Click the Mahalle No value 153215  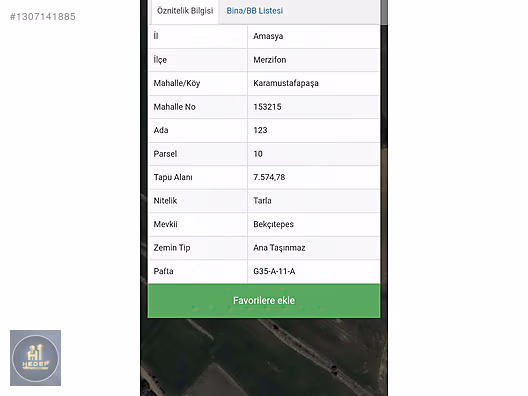tap(267, 107)
